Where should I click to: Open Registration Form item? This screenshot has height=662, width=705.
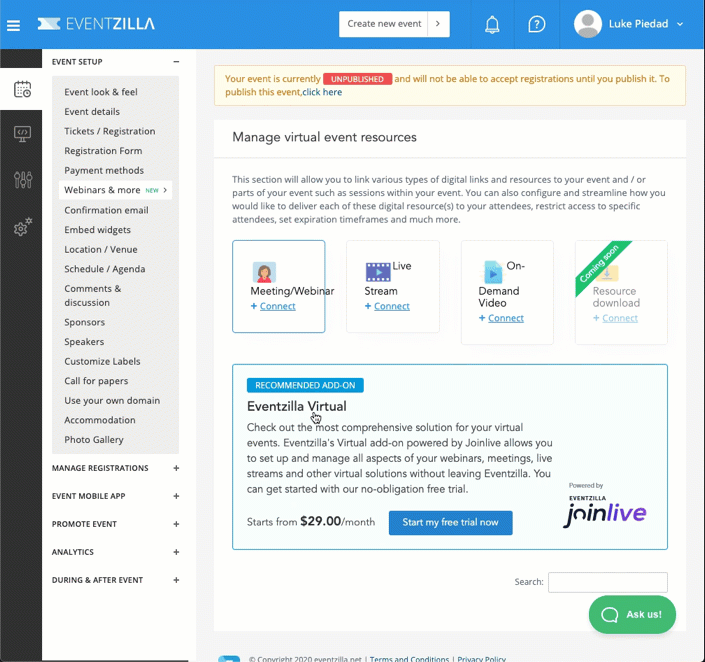click(103, 151)
